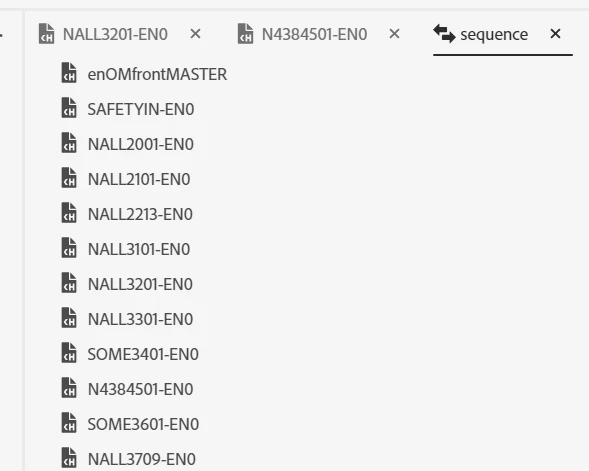Click the file icon beside SOME3401-EN0
The height and width of the screenshot is (471, 589).
pos(69,352)
